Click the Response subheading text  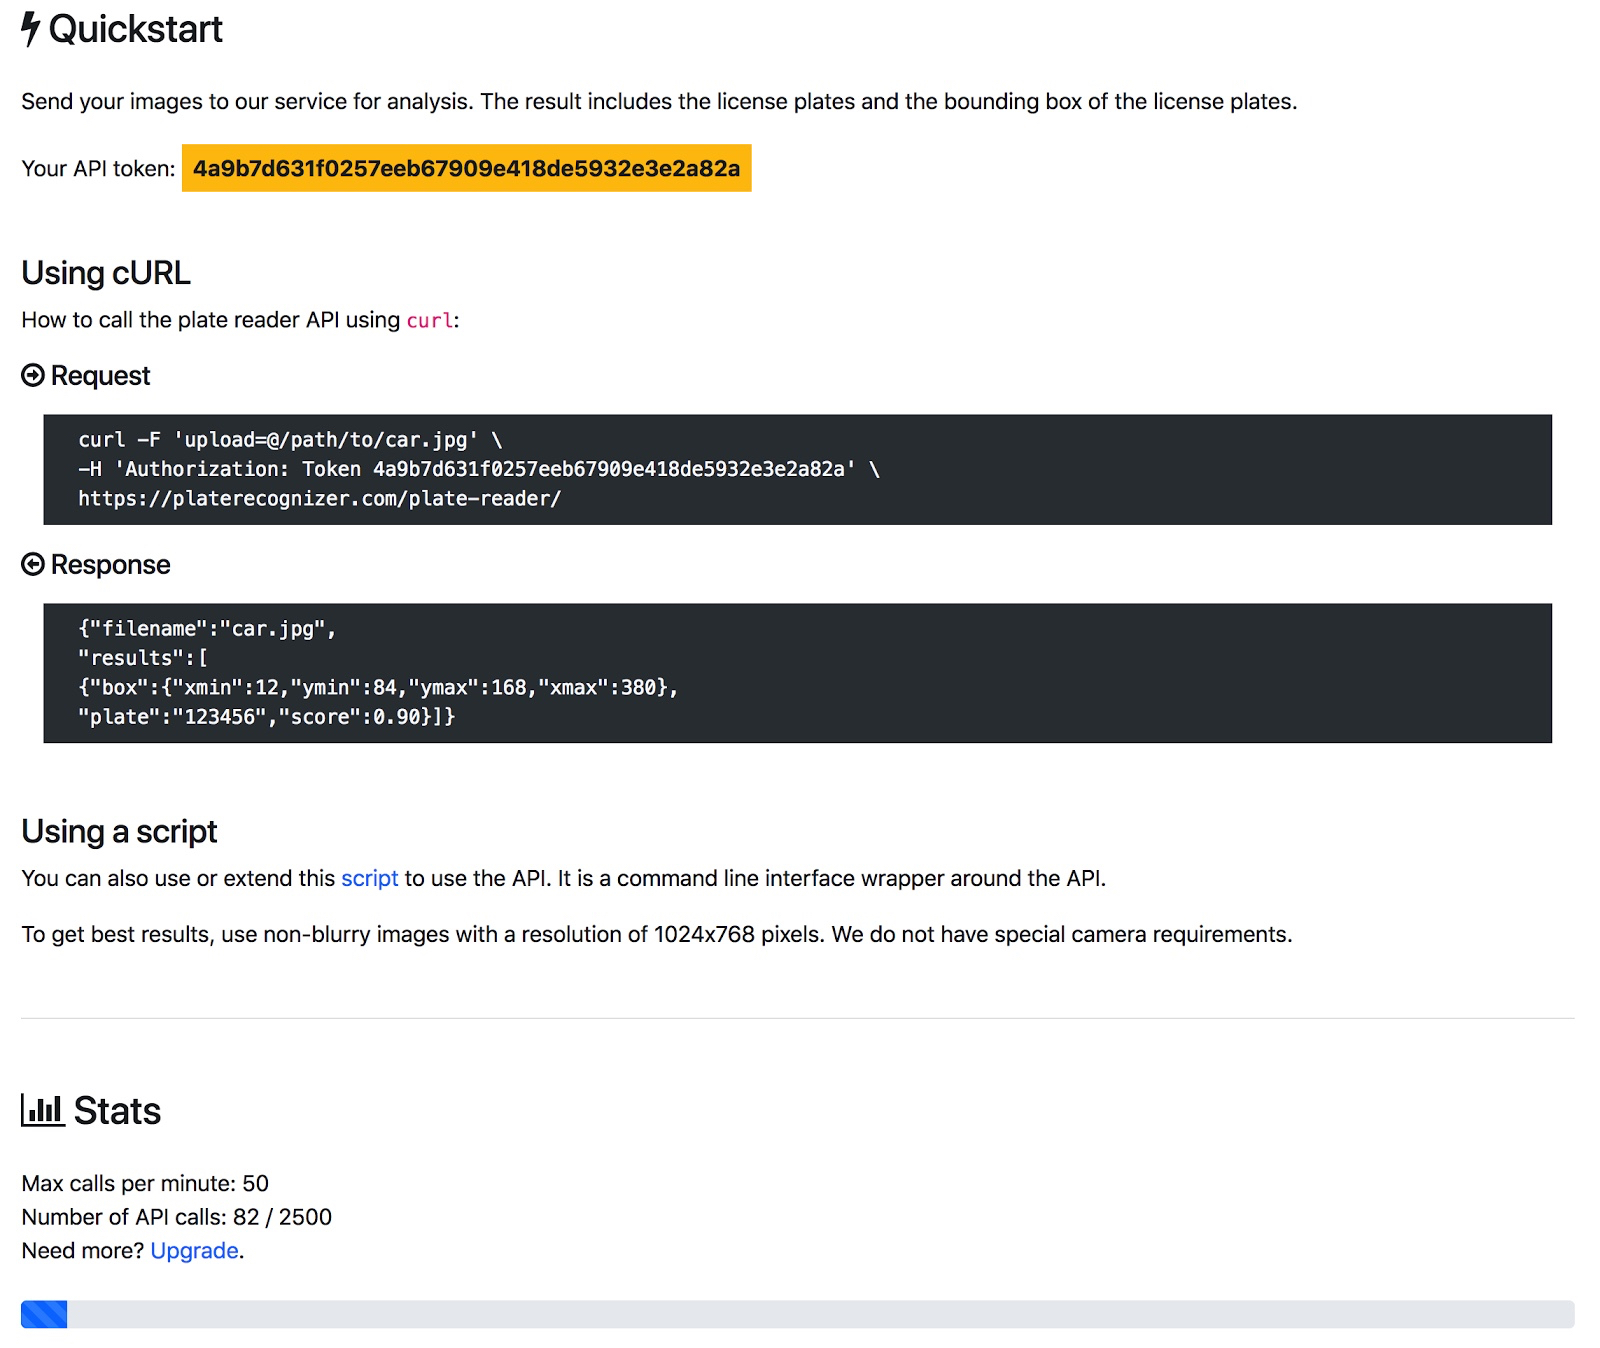click(110, 564)
